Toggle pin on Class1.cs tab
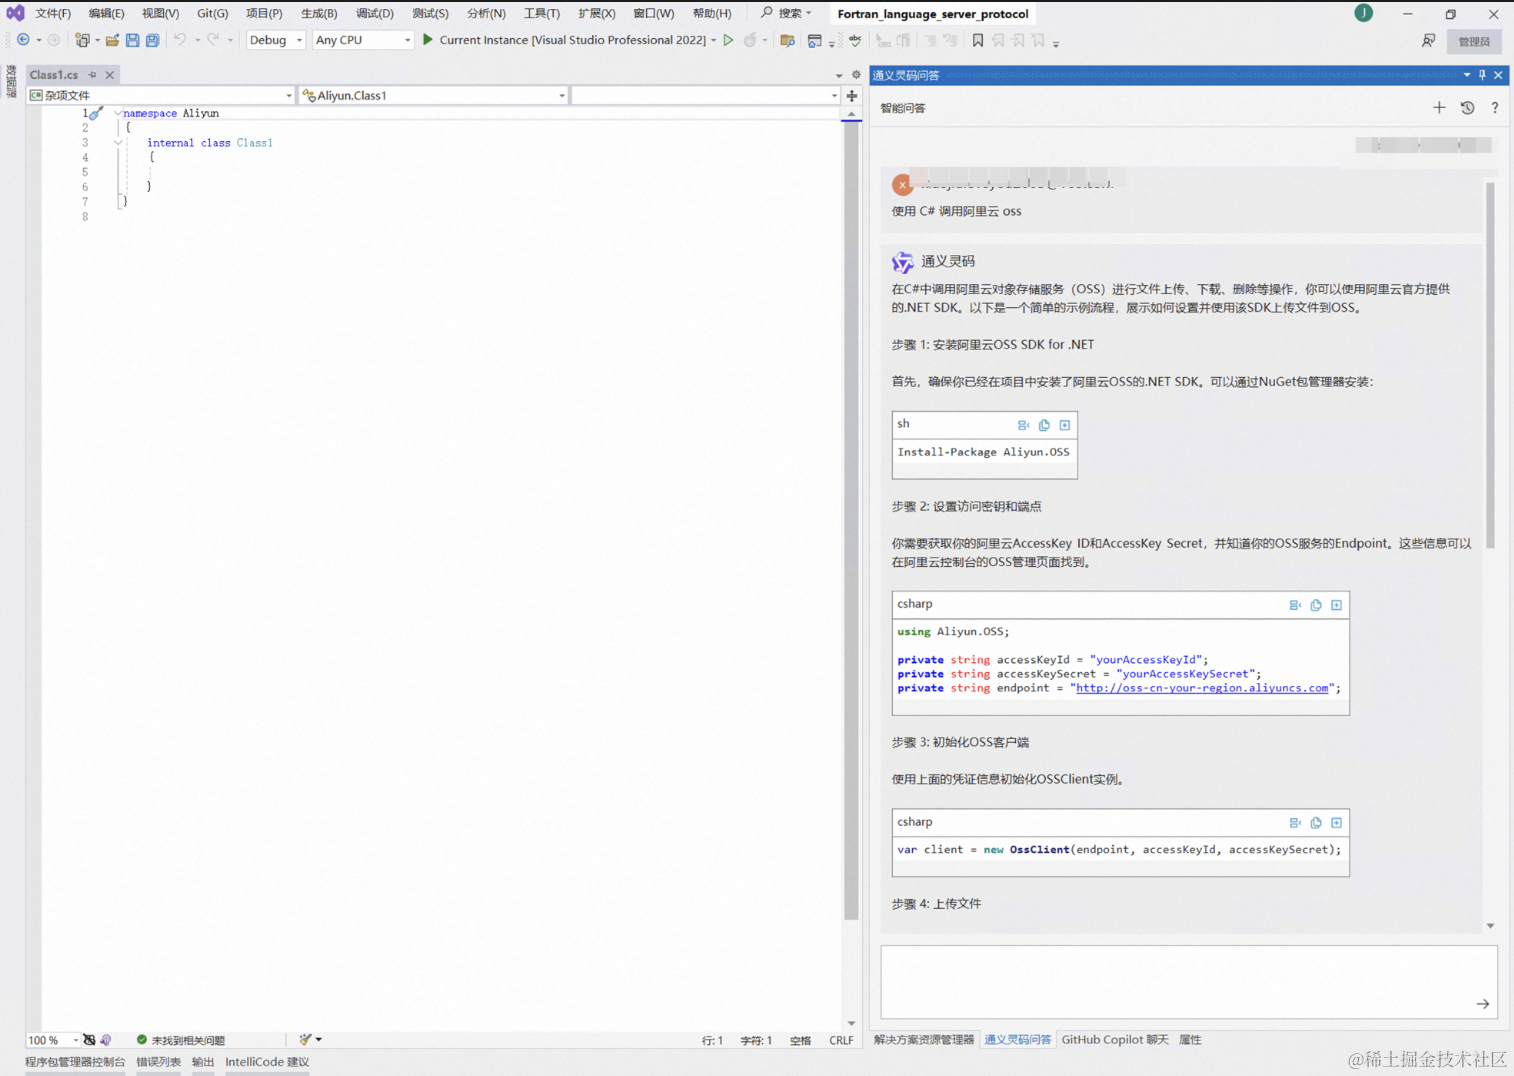The height and width of the screenshot is (1076, 1514). (92, 75)
